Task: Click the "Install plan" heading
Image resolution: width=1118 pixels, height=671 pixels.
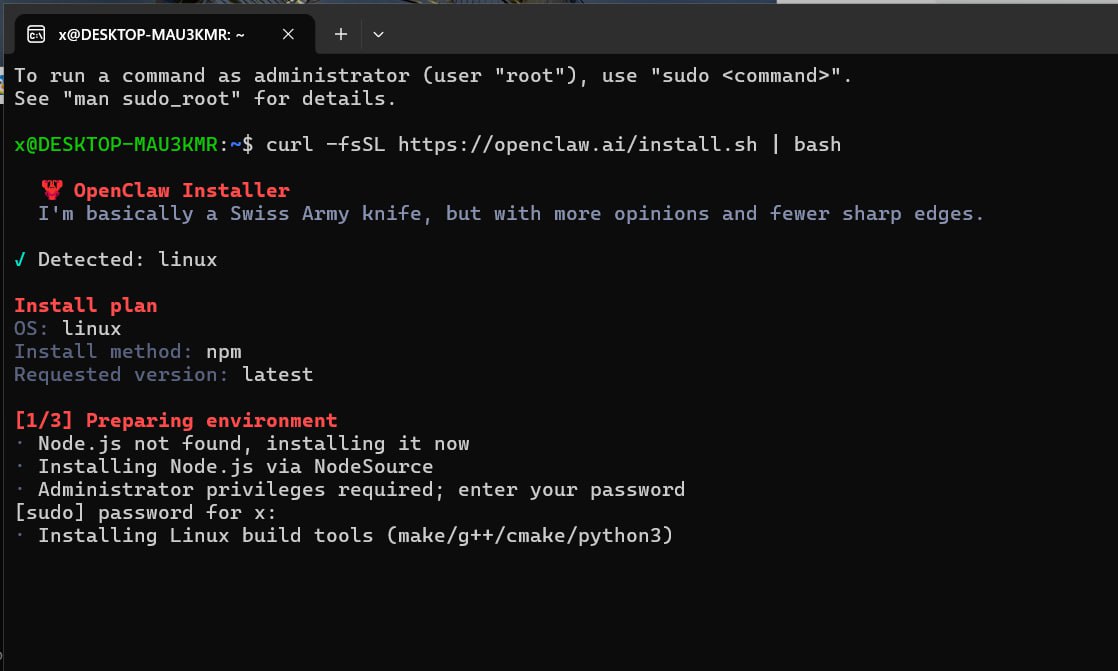Action: (x=85, y=305)
